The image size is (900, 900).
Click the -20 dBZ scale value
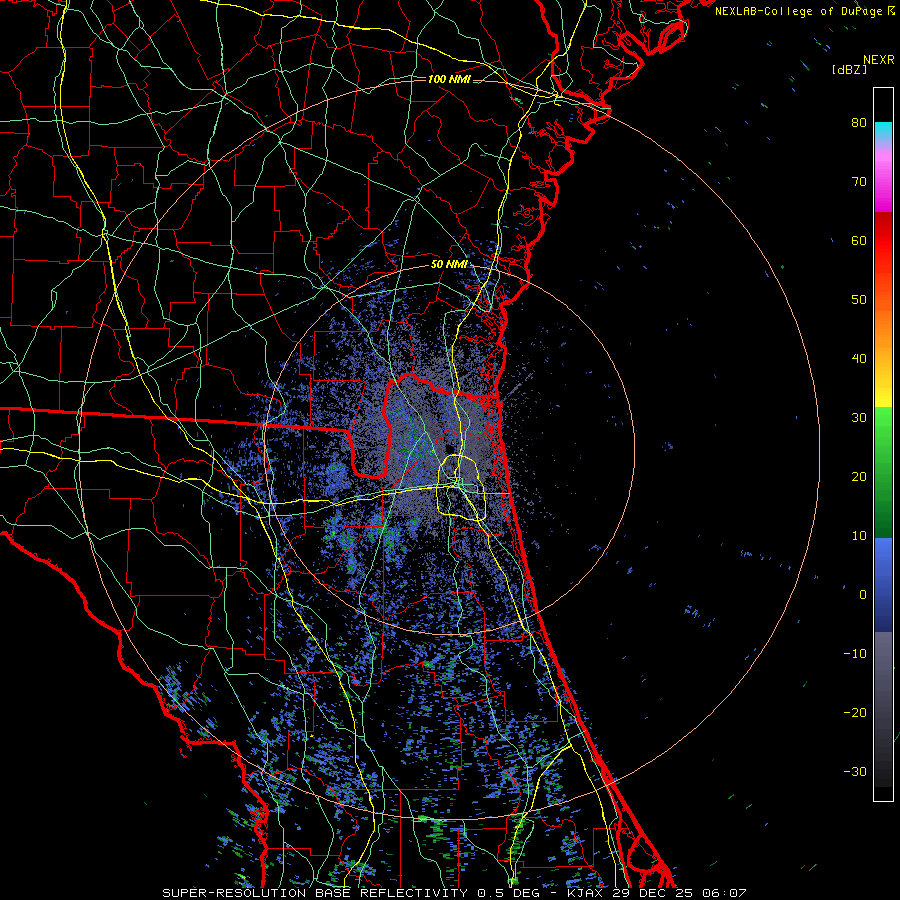pos(855,712)
